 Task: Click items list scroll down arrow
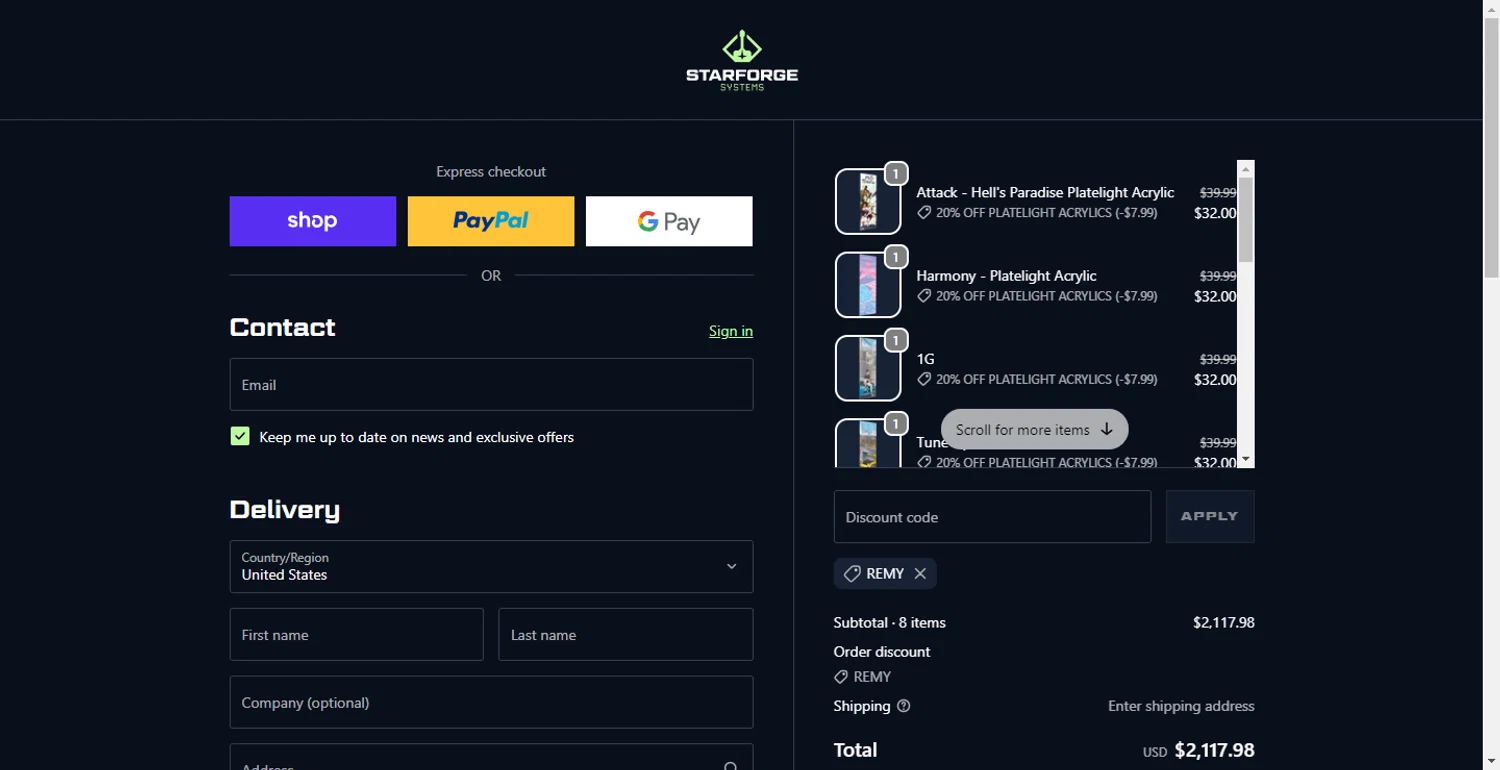(x=1246, y=459)
